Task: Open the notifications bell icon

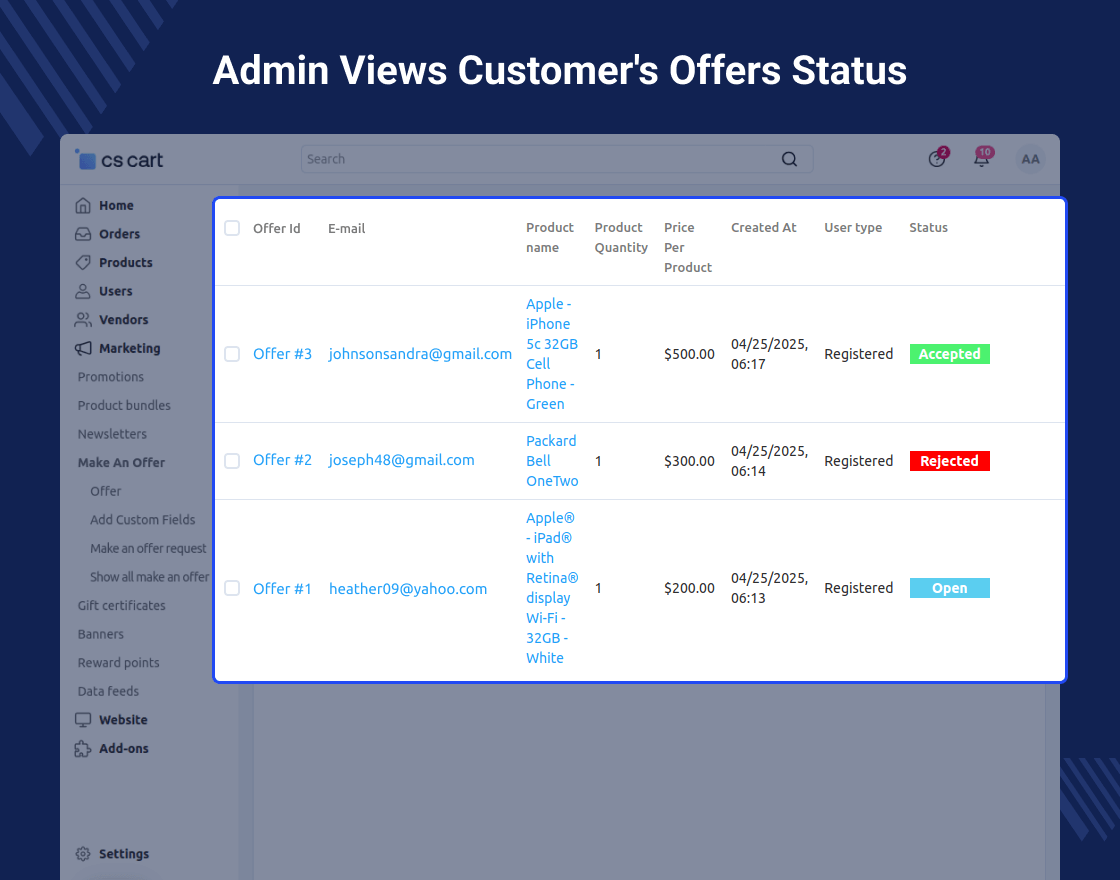Action: point(981,159)
